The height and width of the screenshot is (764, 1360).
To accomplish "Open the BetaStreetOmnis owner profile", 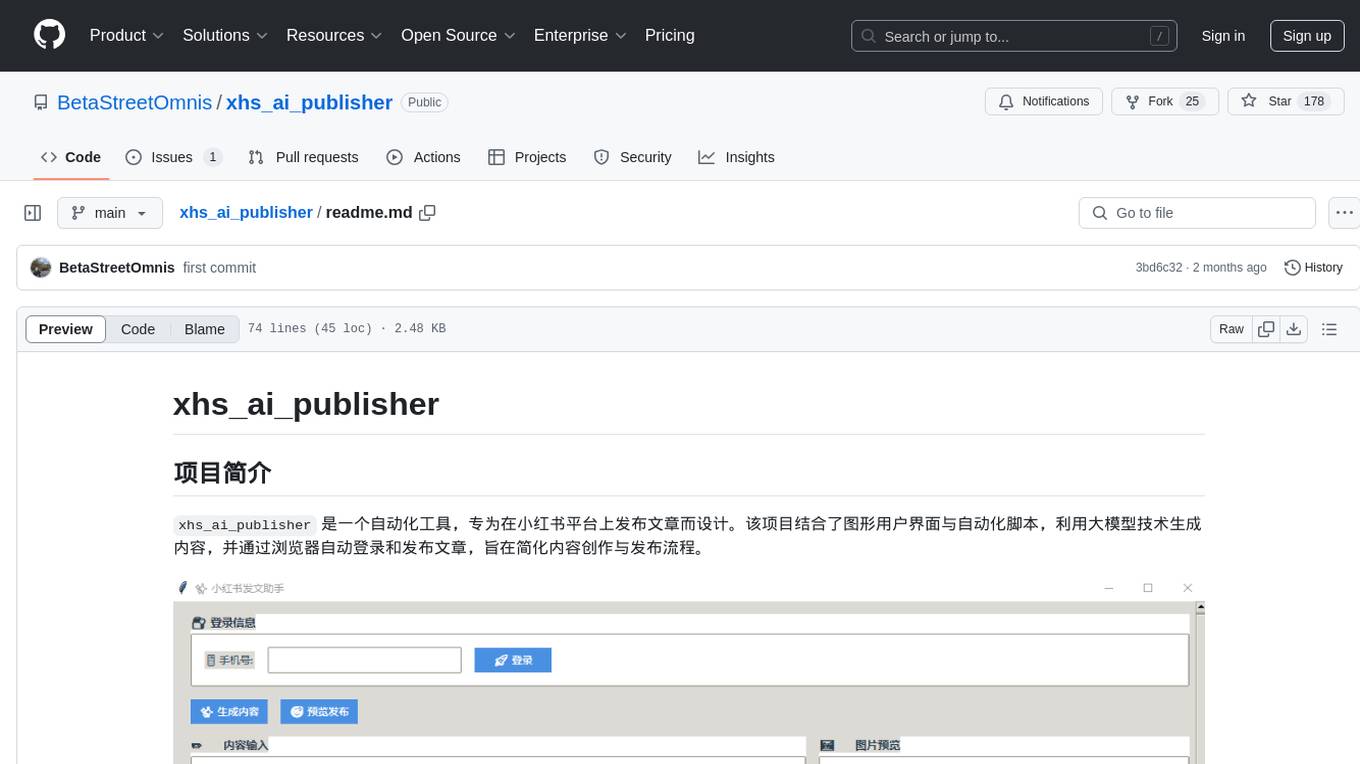I will [134, 102].
